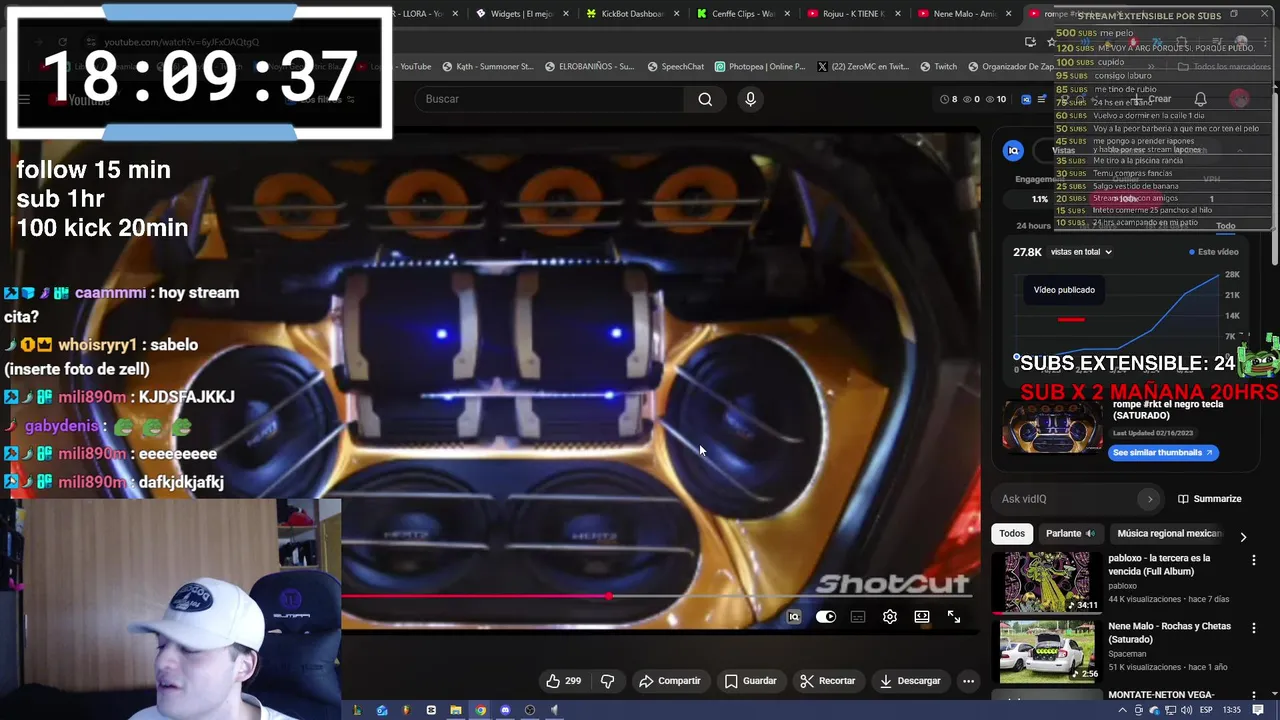The width and height of the screenshot is (1280, 720).
Task: Click the Compartir share button
Action: (x=670, y=681)
